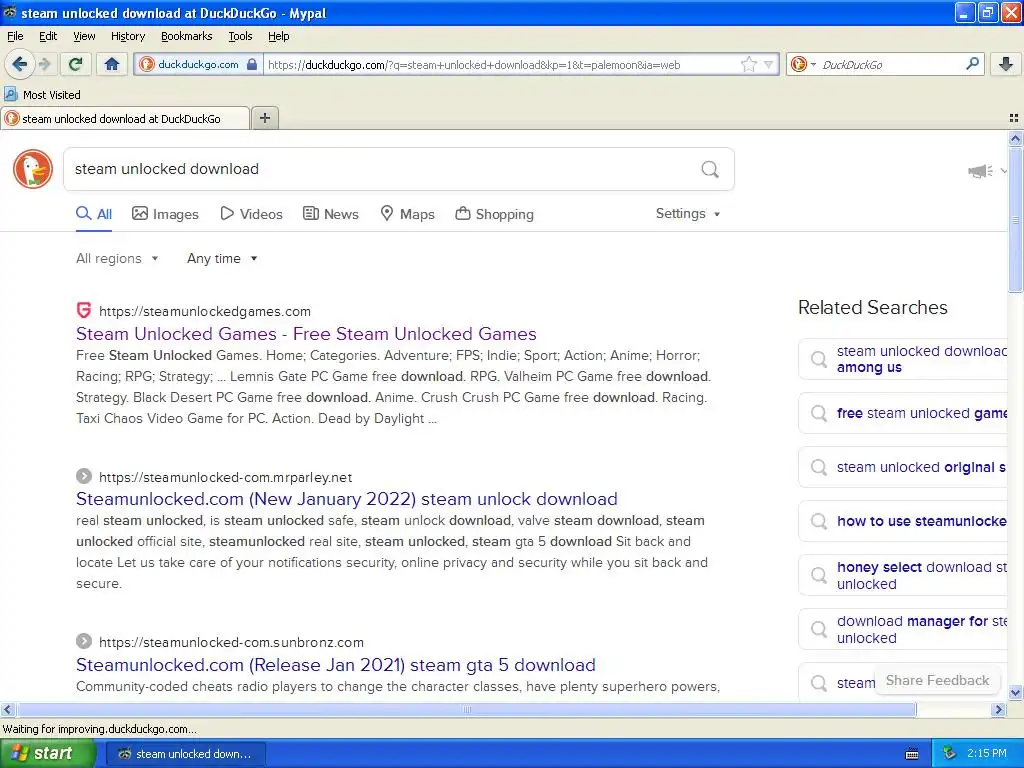Screen dimensions: 1024x768
Task: Switch to the Videos tab
Action: pyautogui.click(x=251, y=214)
